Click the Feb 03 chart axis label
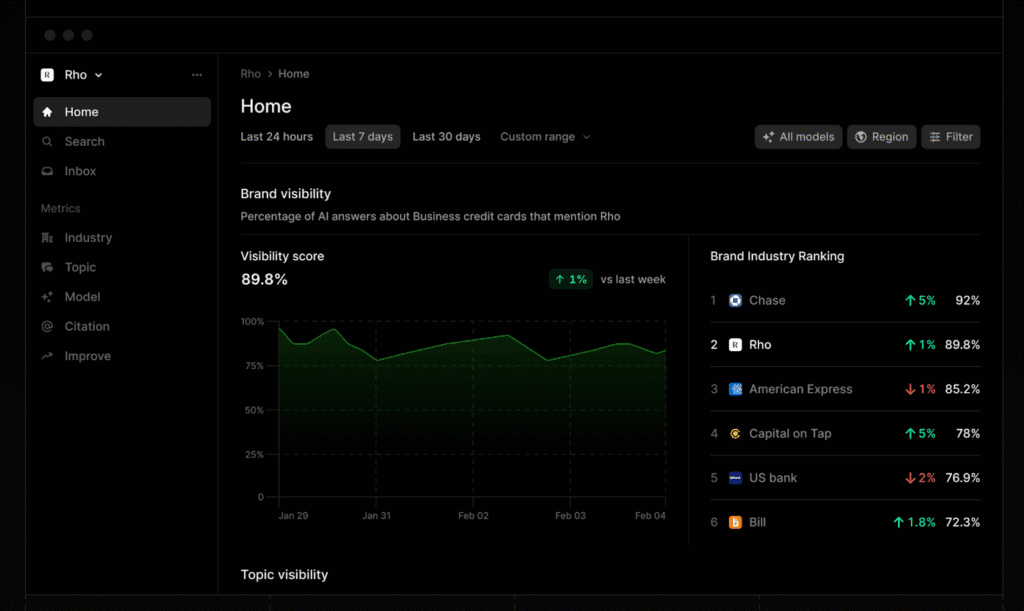 [570, 516]
